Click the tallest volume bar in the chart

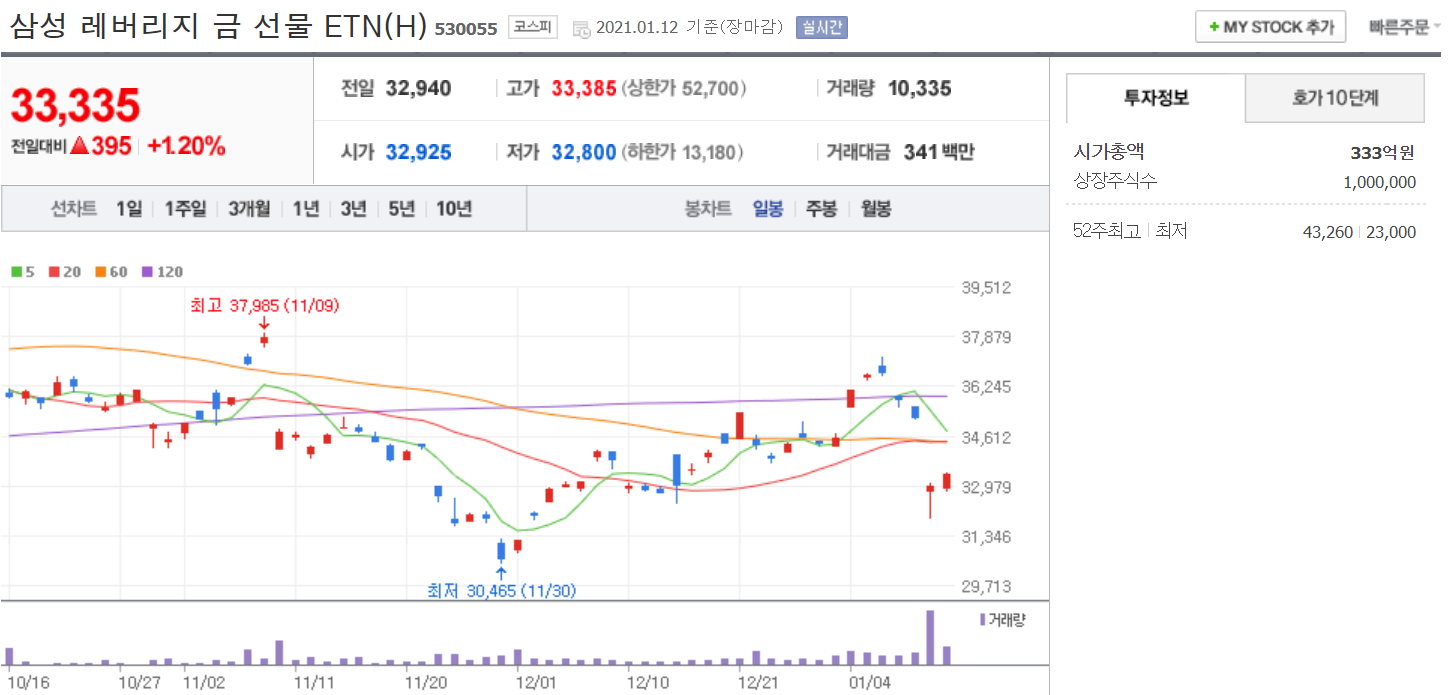(930, 638)
